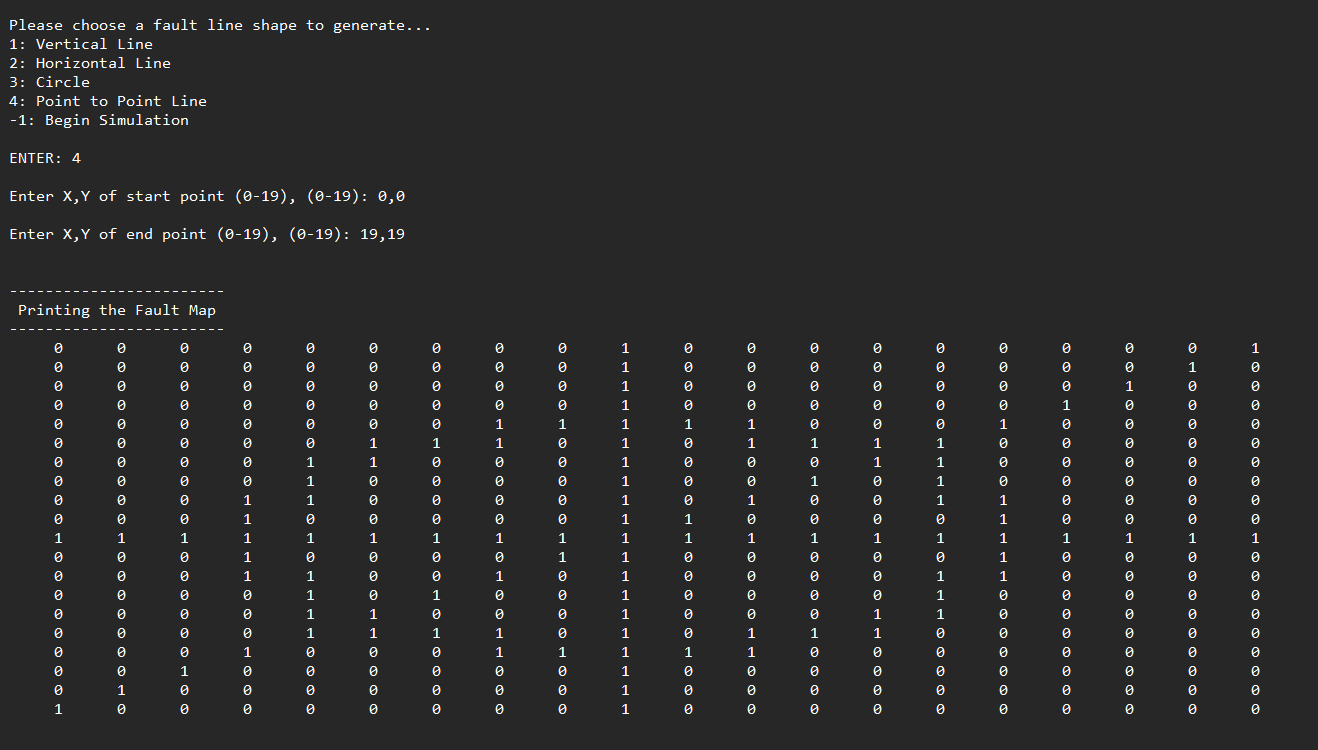
Task: Click the "ENTER:" prompt label
Action: (x=36, y=158)
